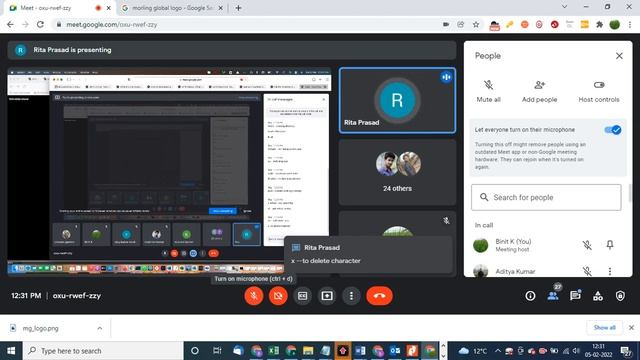This screenshot has width=640, height=360.
Task: Open a new browser tab
Action: coord(238,8)
